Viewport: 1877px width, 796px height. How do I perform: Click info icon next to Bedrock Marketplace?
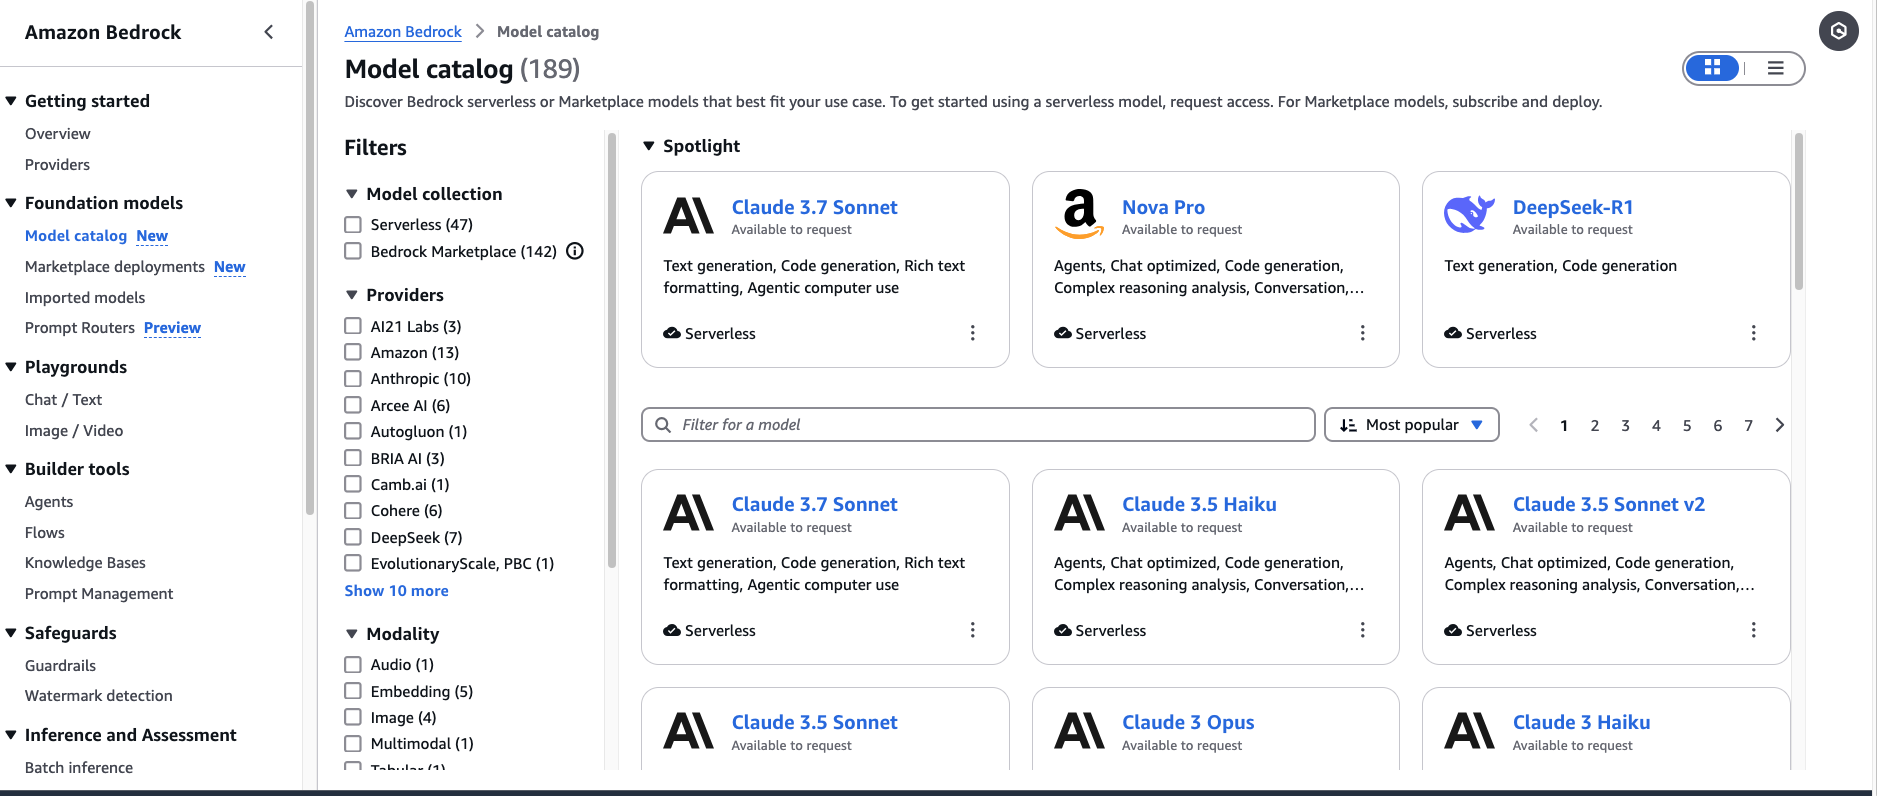coord(575,251)
